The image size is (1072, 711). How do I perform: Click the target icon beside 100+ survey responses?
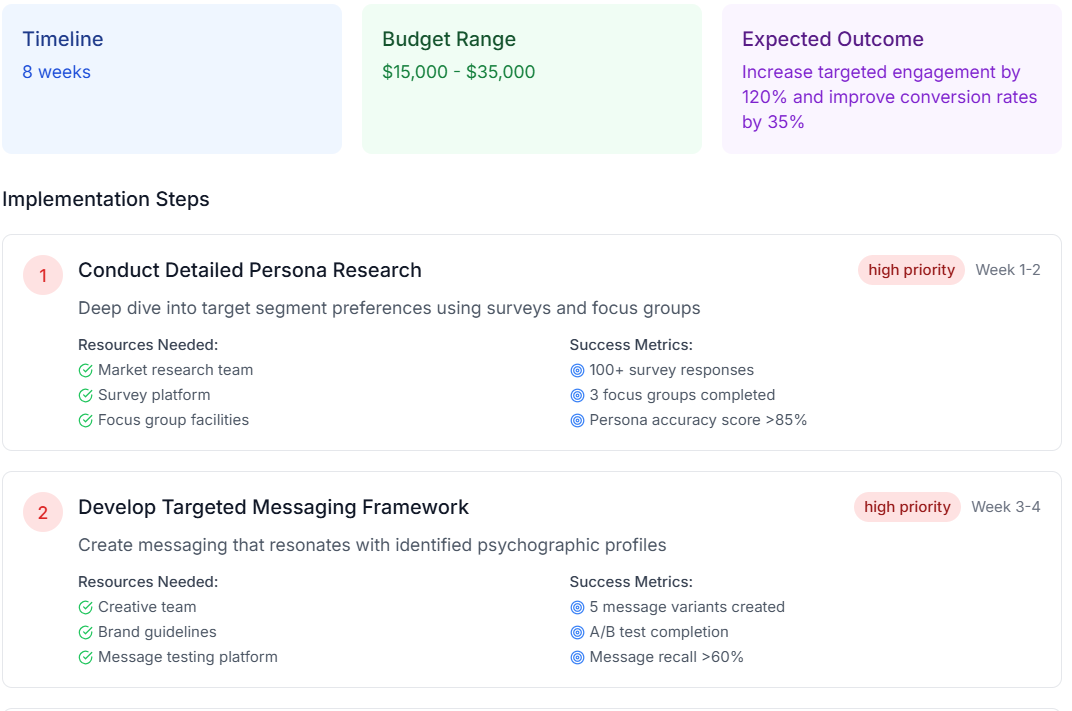tap(577, 370)
